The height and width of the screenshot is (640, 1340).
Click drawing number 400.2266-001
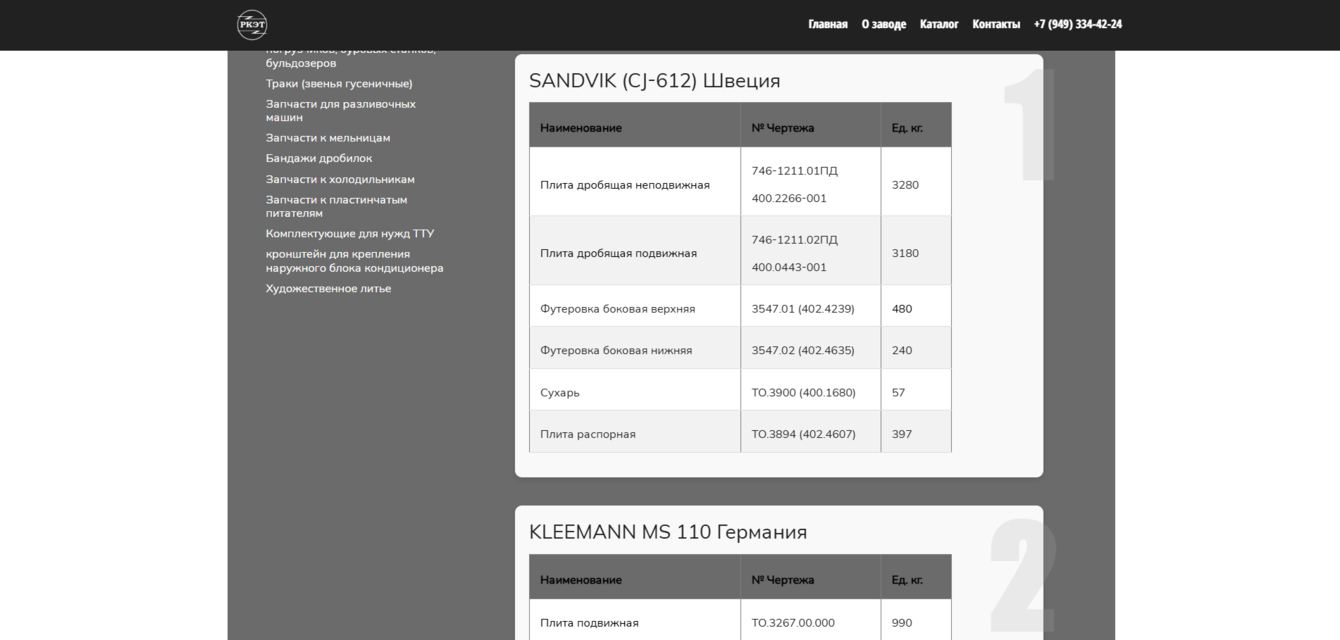tap(789, 199)
